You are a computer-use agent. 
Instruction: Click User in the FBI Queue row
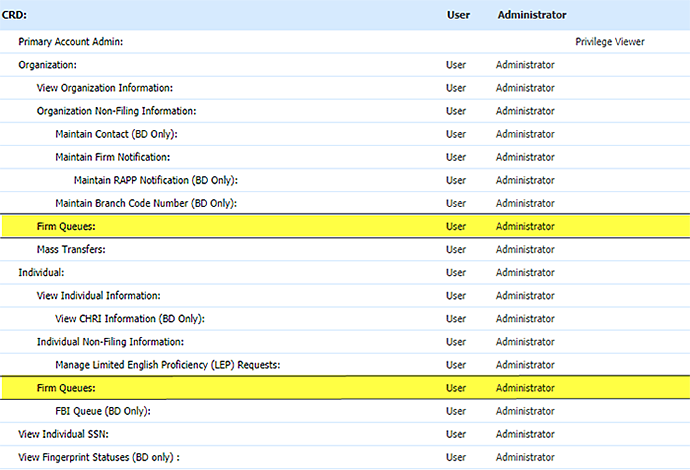(x=456, y=411)
